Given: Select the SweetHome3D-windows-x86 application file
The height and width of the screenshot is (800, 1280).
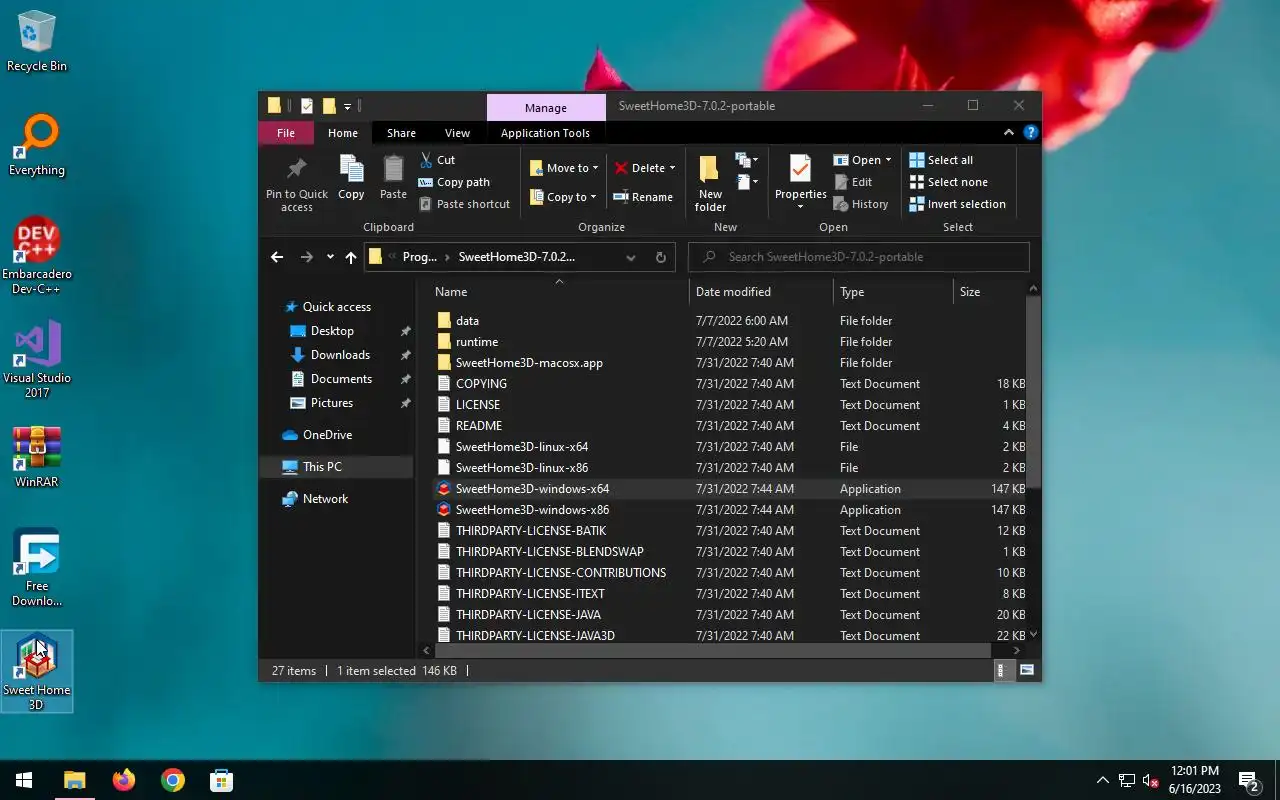Looking at the screenshot, I should pyautogui.click(x=532, y=510).
